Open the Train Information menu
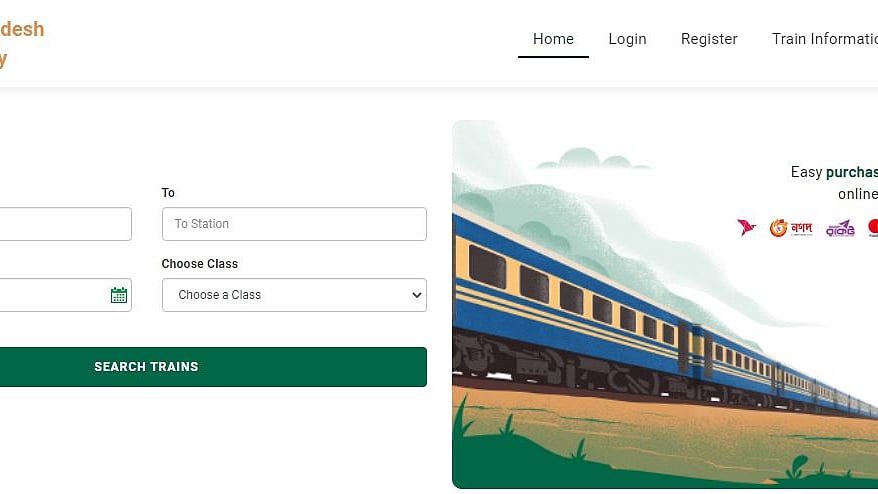 click(x=824, y=39)
